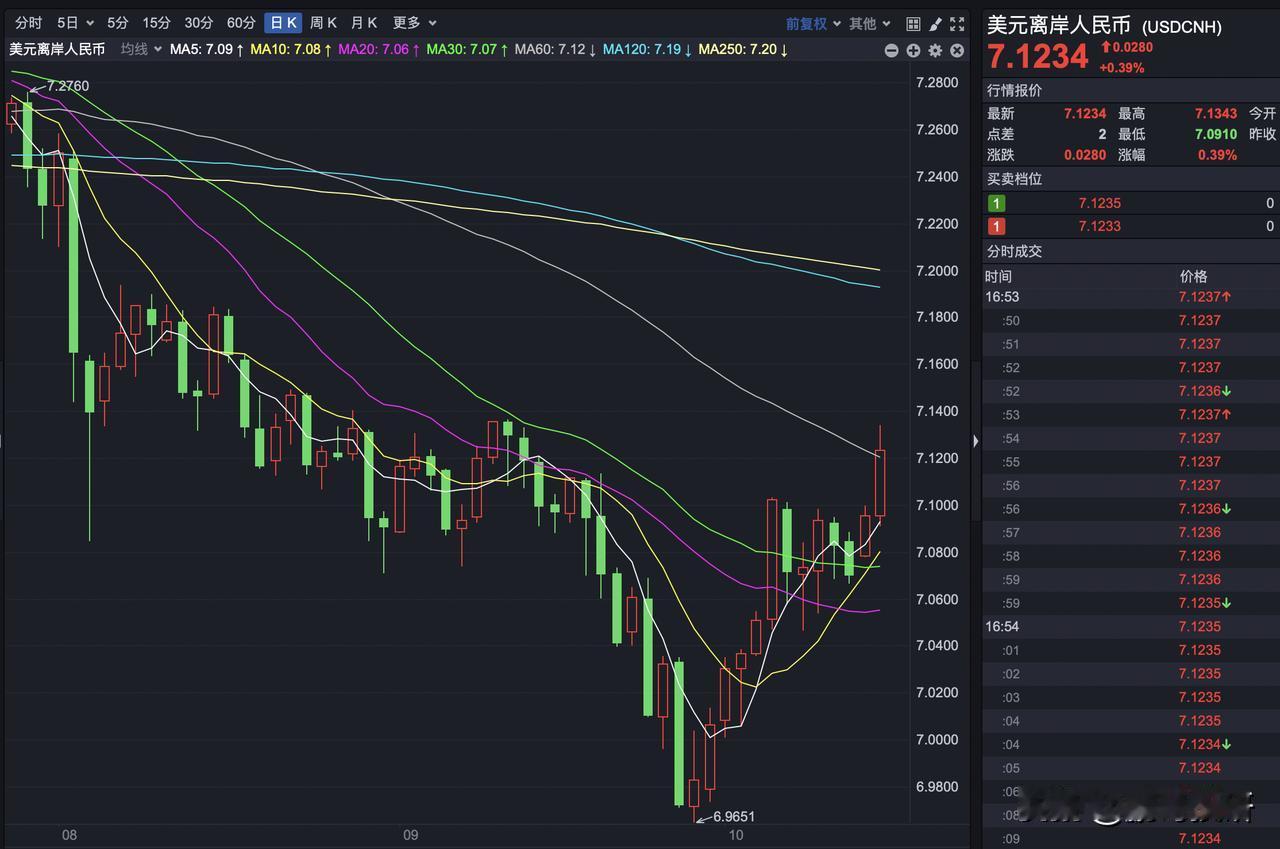Click bid price 7.1235 in order book
1280x849 pixels.
click(1099, 203)
